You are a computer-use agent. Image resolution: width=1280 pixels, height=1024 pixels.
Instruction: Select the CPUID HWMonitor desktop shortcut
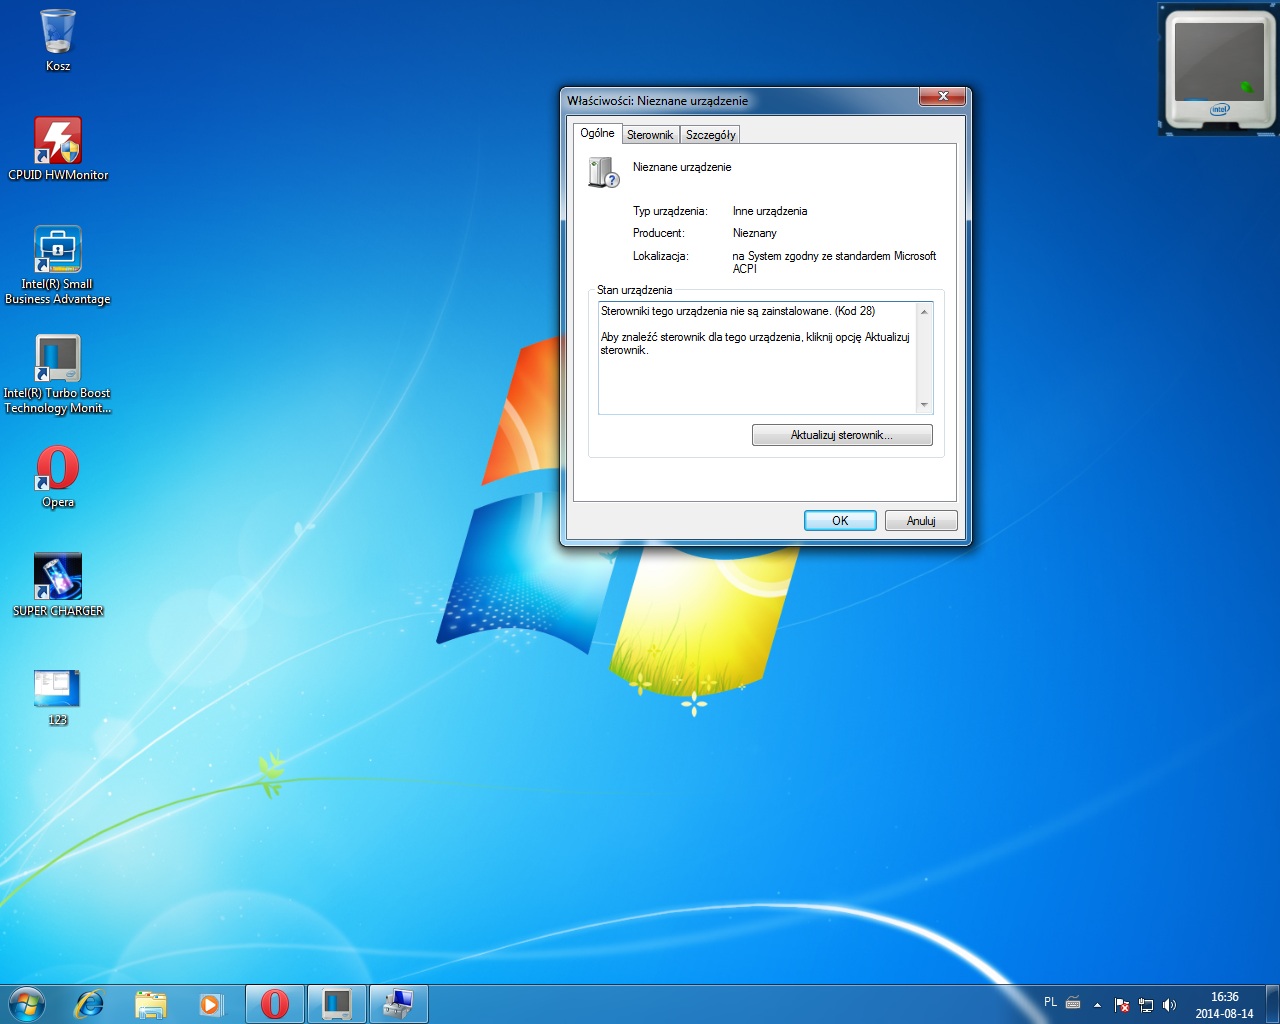[x=58, y=148]
